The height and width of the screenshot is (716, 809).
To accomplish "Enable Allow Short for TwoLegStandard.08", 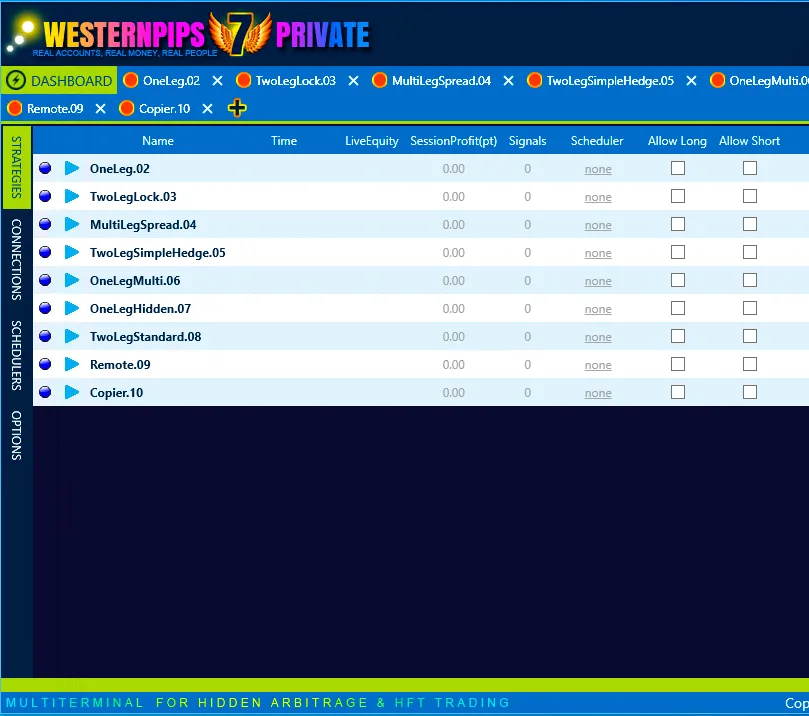I will (x=750, y=336).
